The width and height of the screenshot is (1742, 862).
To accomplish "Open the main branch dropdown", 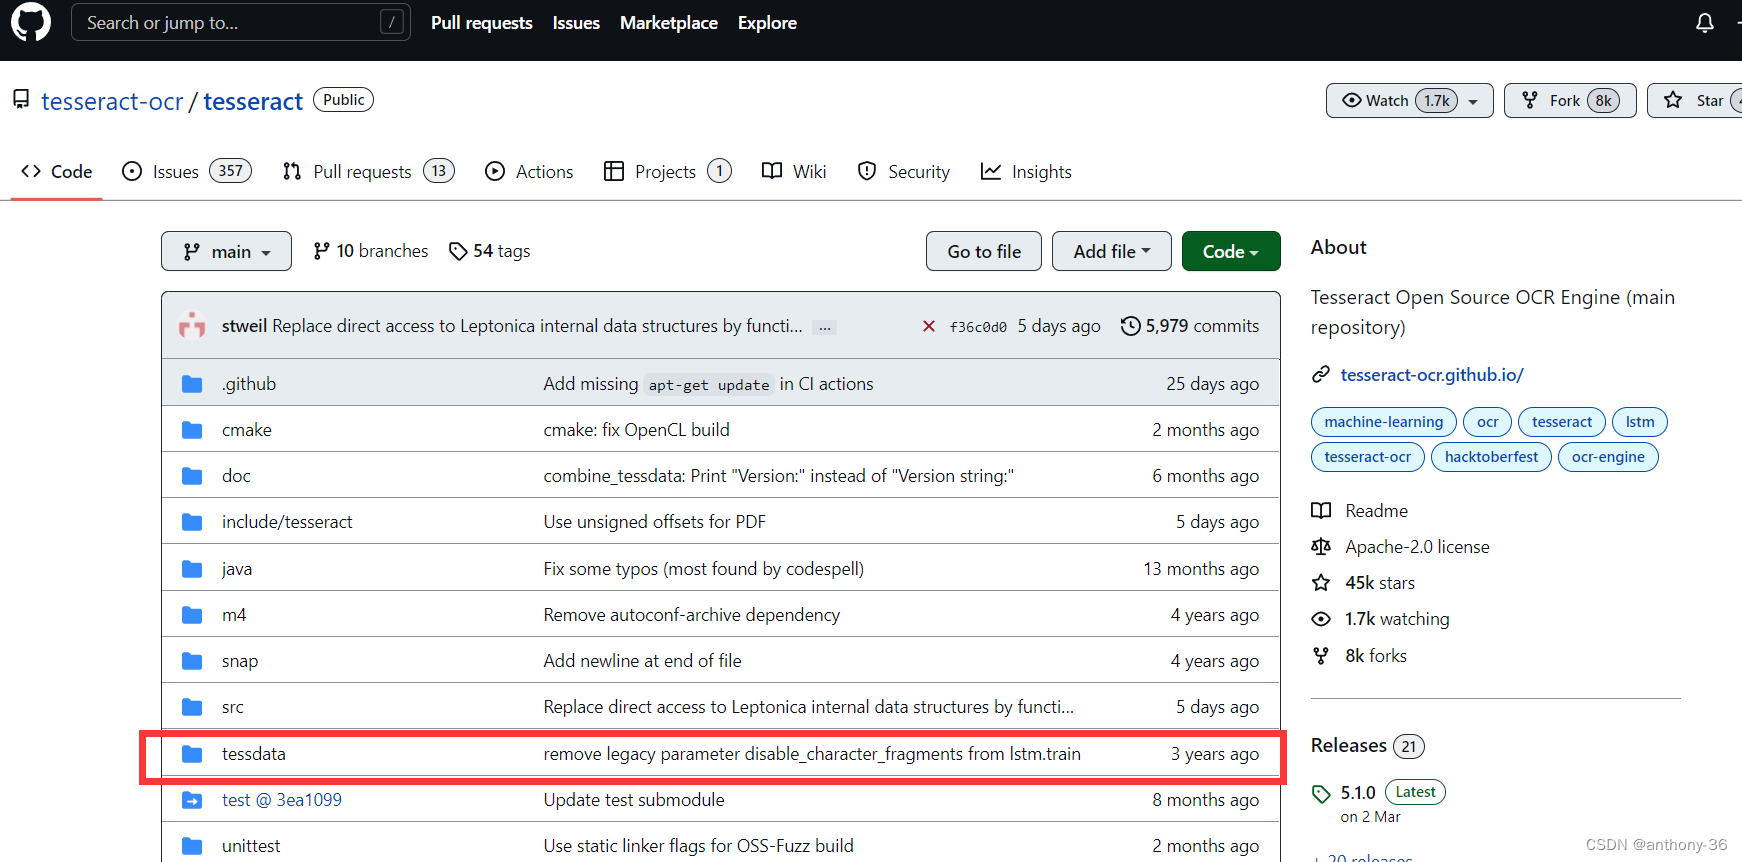I will coord(226,251).
